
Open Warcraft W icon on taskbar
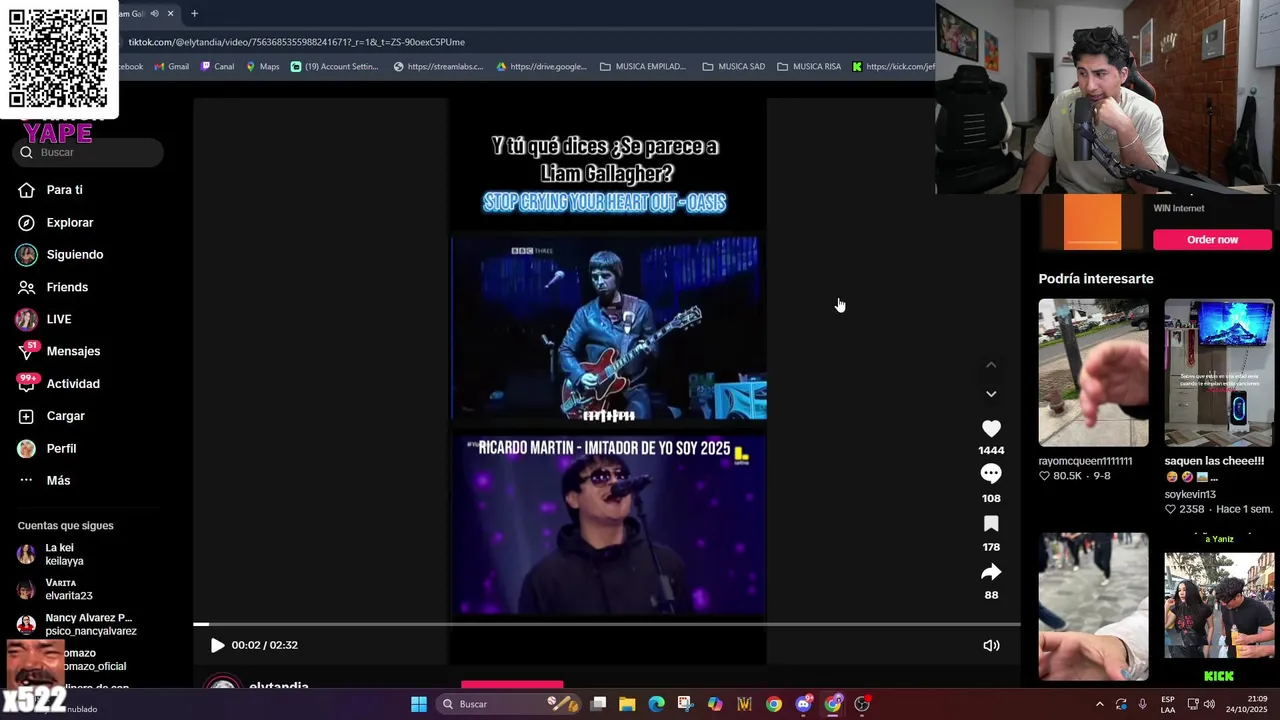tap(744, 704)
